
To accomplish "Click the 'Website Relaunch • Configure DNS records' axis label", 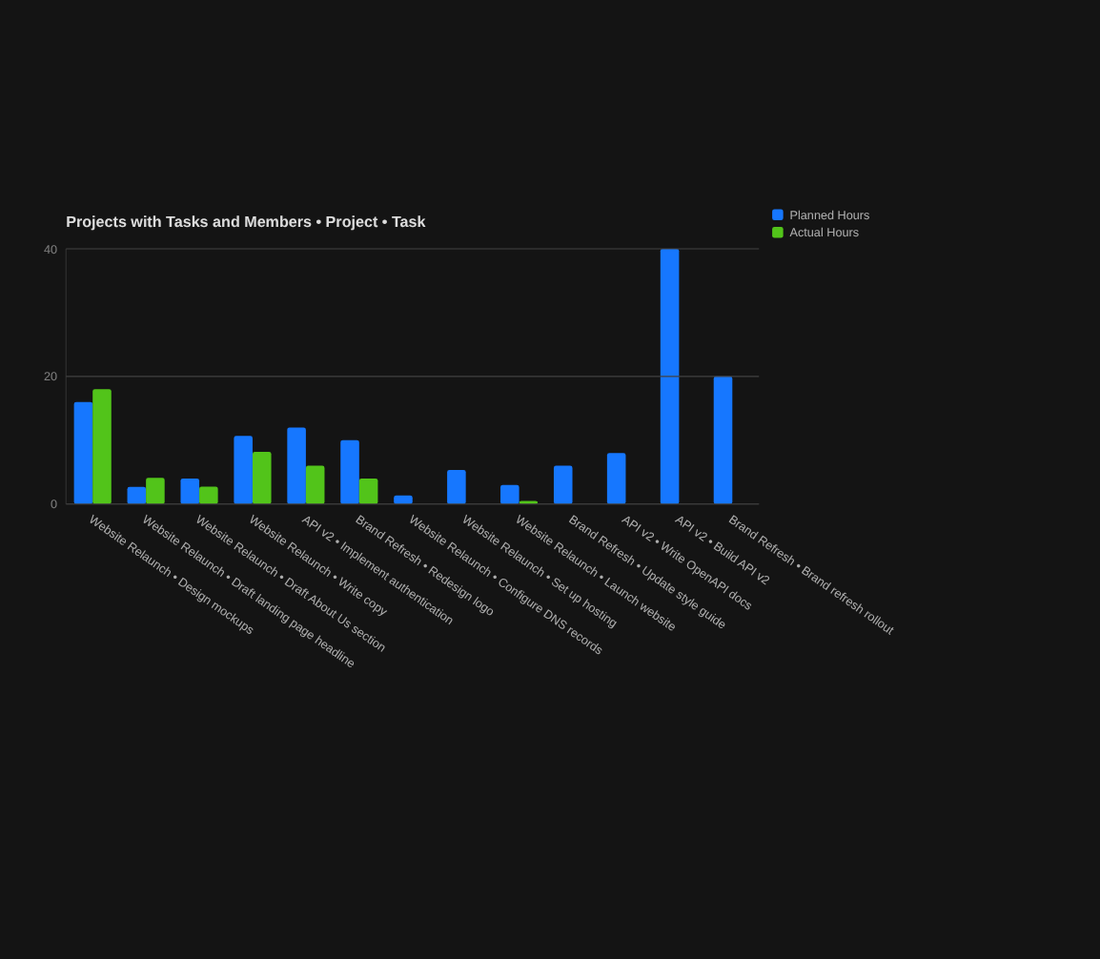I will click(505, 584).
